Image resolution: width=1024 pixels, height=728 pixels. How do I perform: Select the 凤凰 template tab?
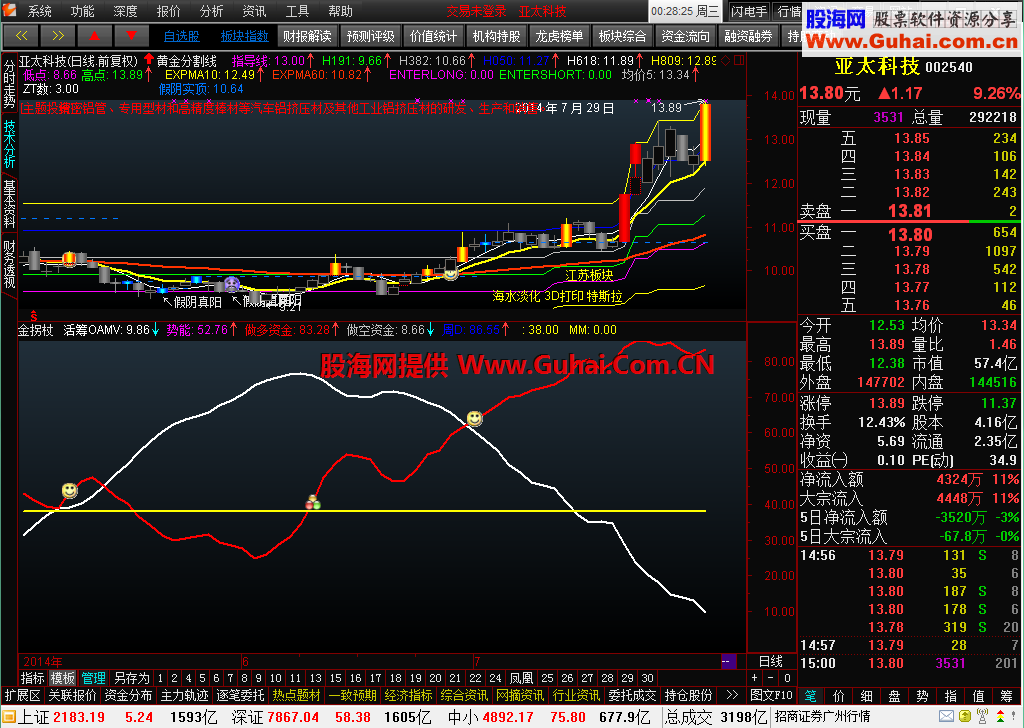pos(521,678)
